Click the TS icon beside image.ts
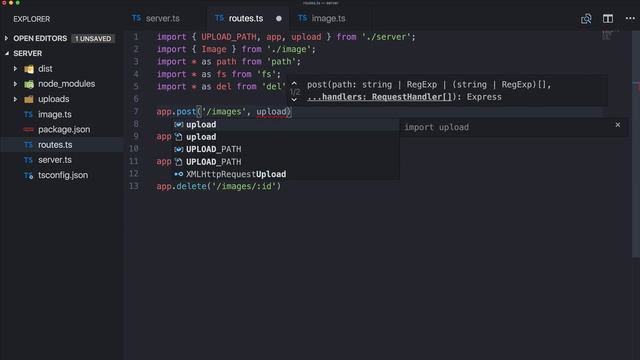The image size is (640, 360). pos(28,114)
